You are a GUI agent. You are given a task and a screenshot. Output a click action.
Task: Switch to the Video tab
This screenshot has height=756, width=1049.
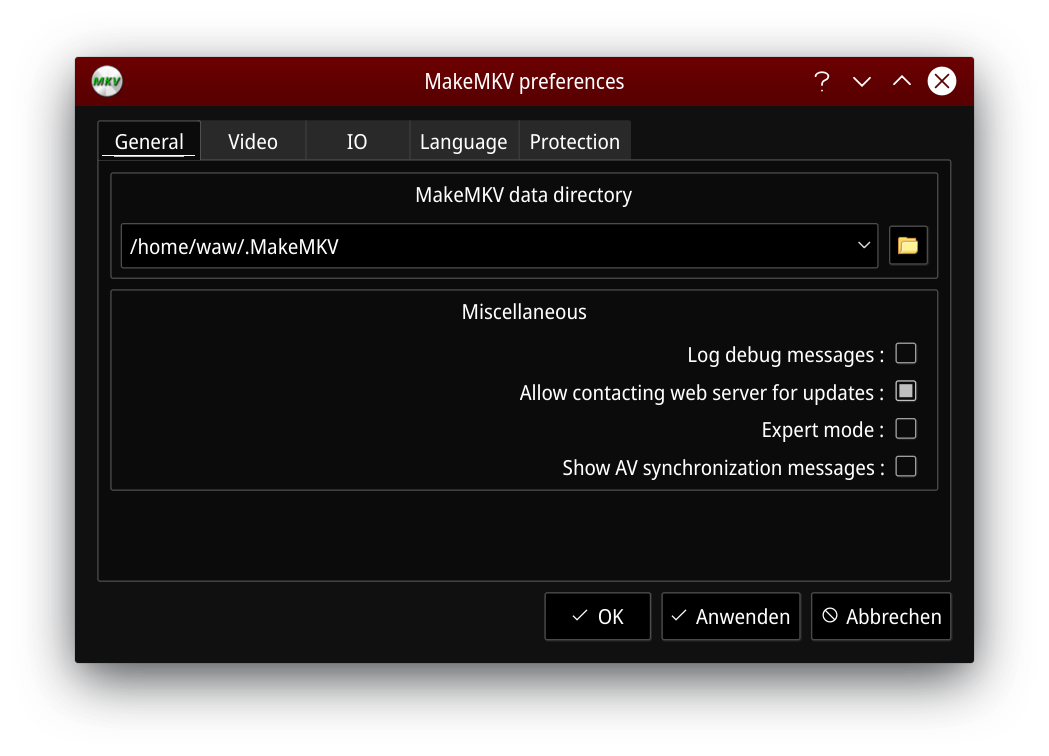[x=253, y=142]
